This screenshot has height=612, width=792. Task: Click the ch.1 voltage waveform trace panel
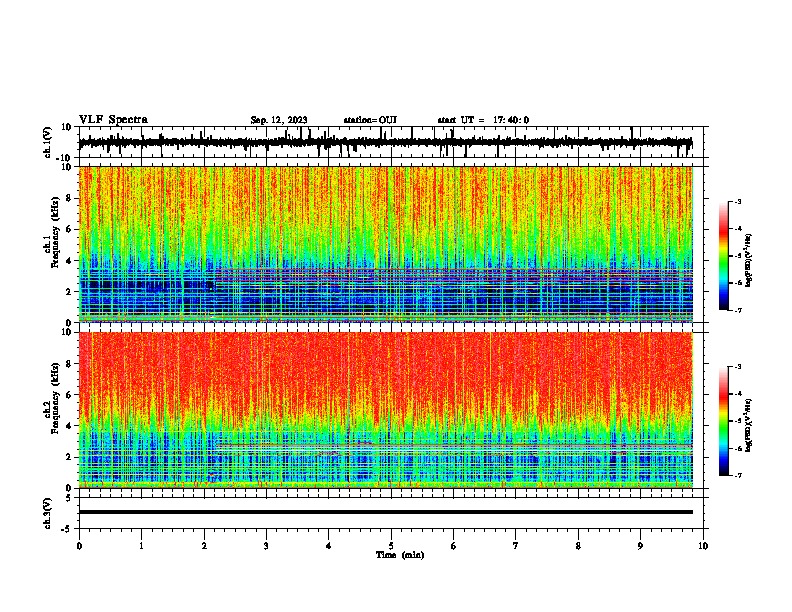(391, 142)
